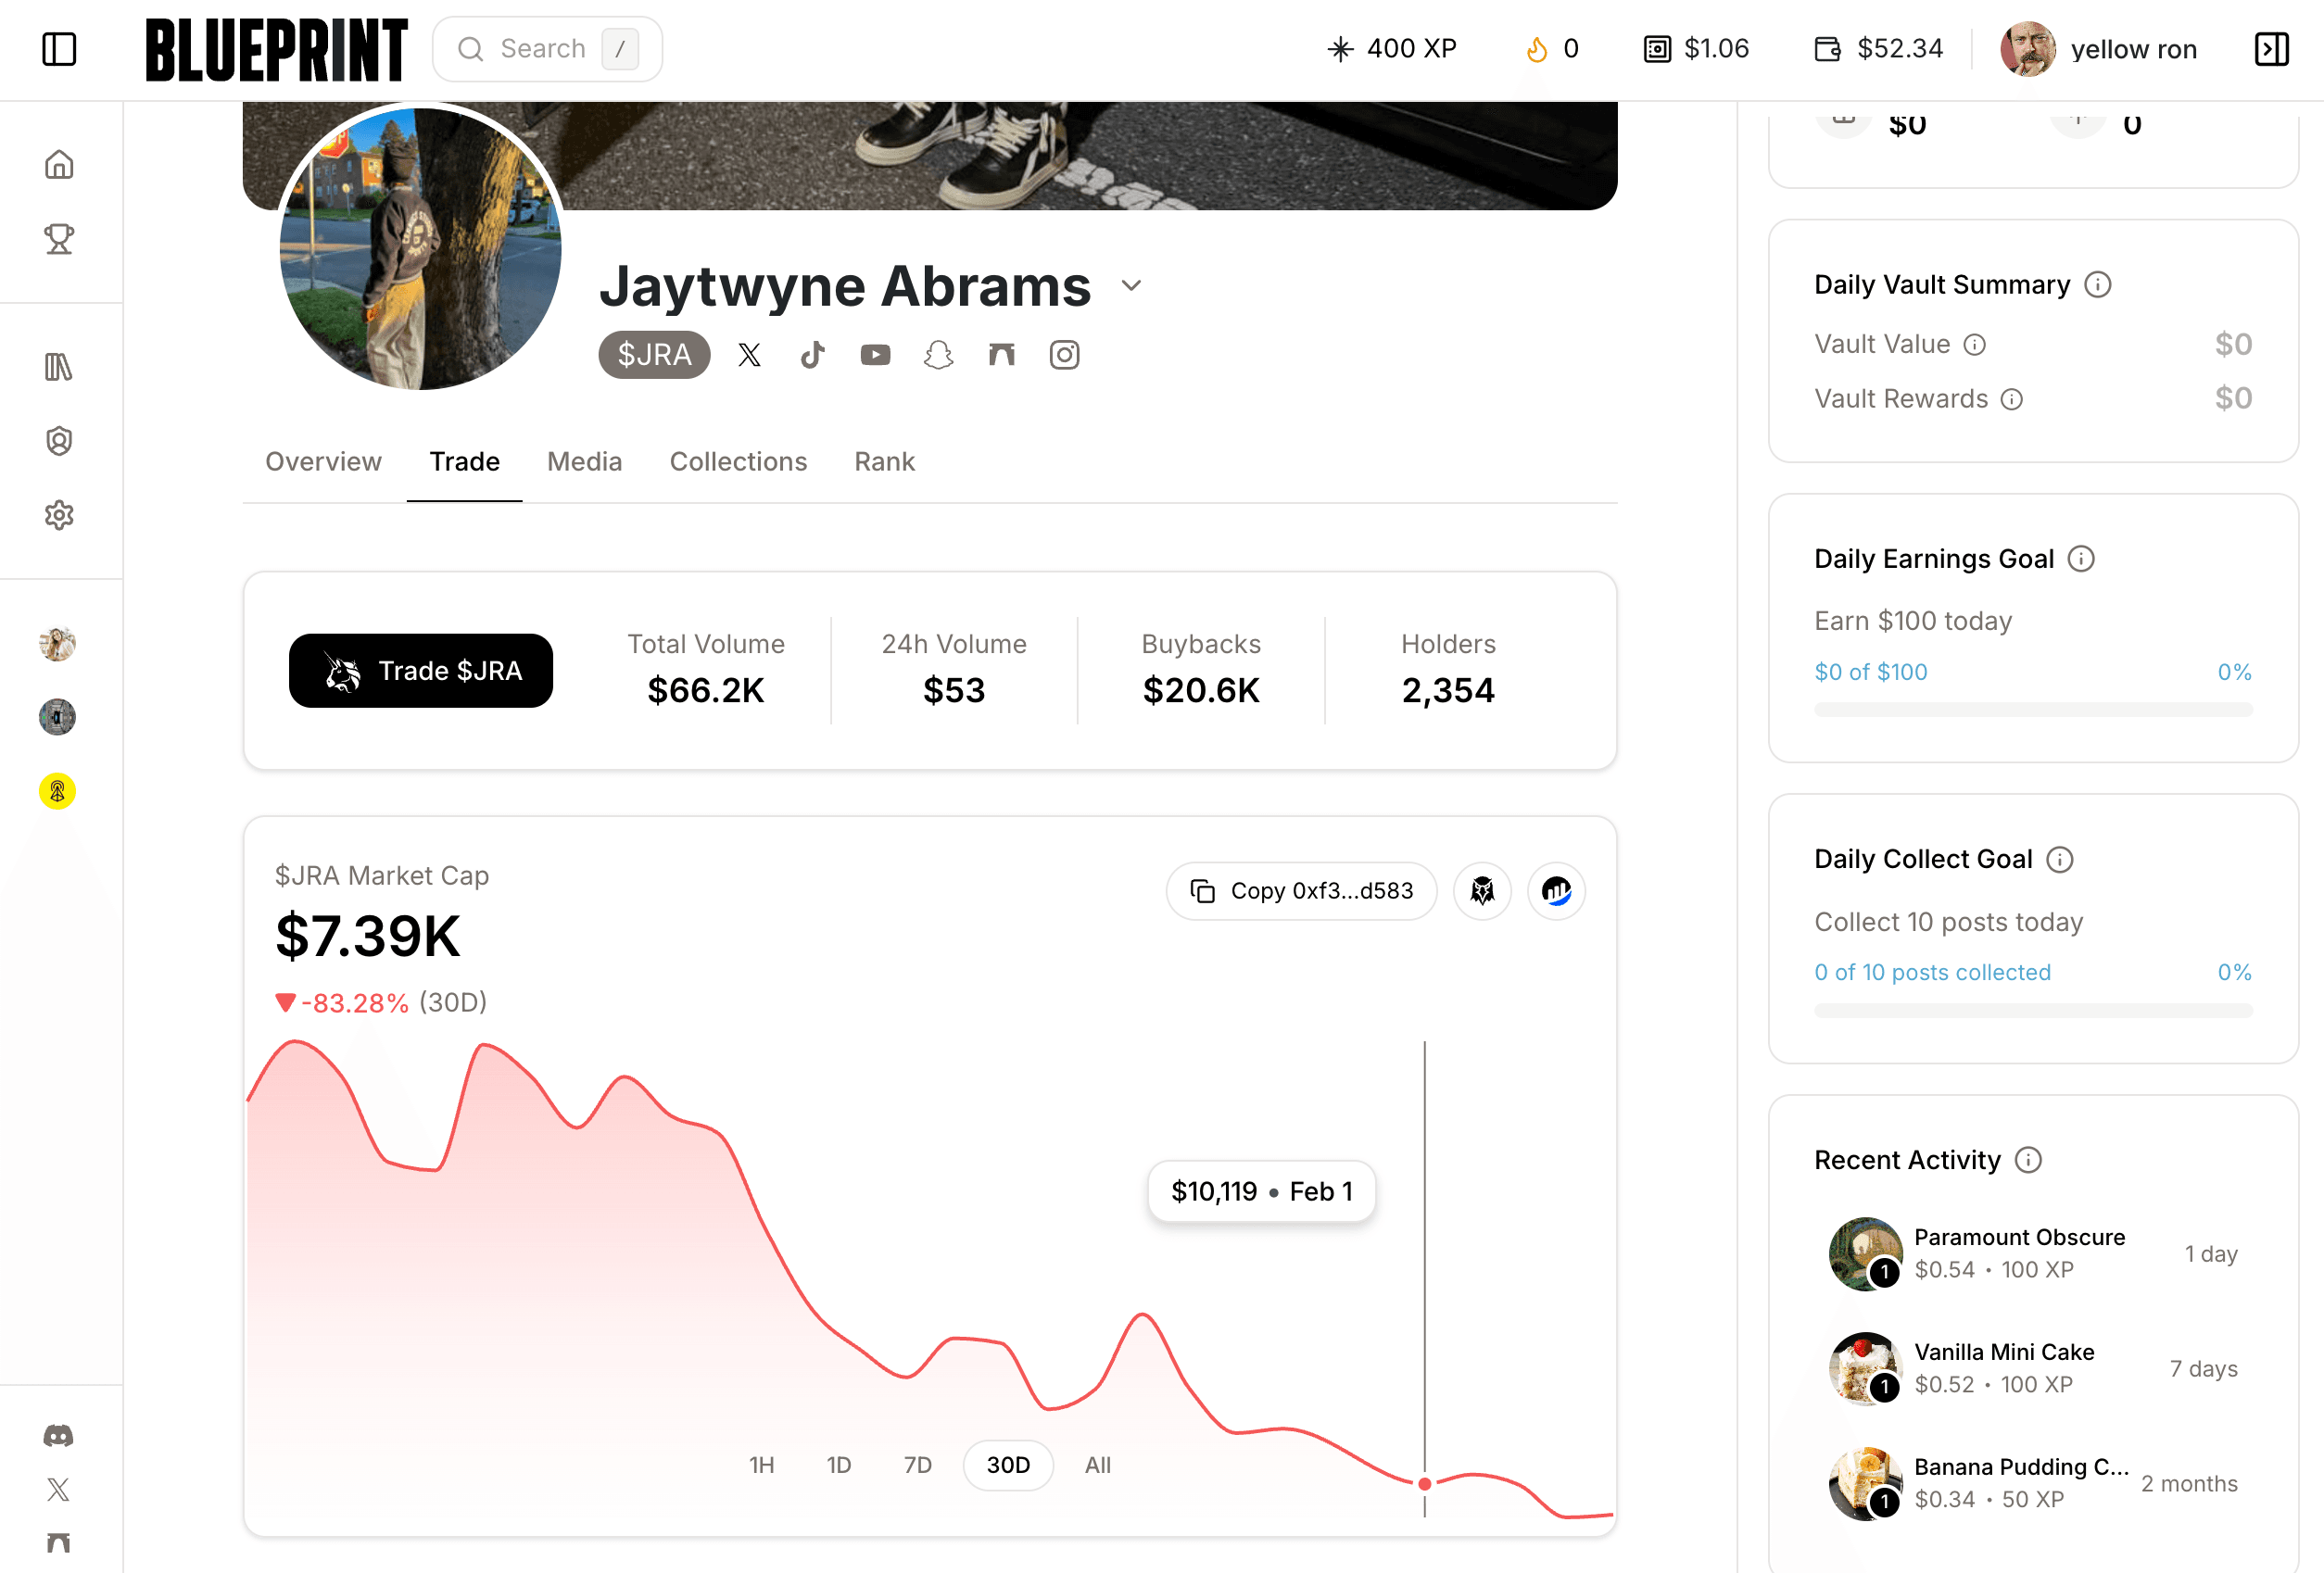Click the Daily Earnings Goal progress bar

tap(2033, 710)
